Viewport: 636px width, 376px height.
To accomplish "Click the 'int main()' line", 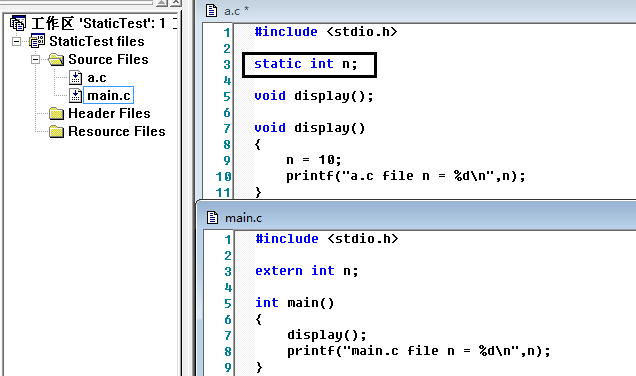I will point(294,303).
